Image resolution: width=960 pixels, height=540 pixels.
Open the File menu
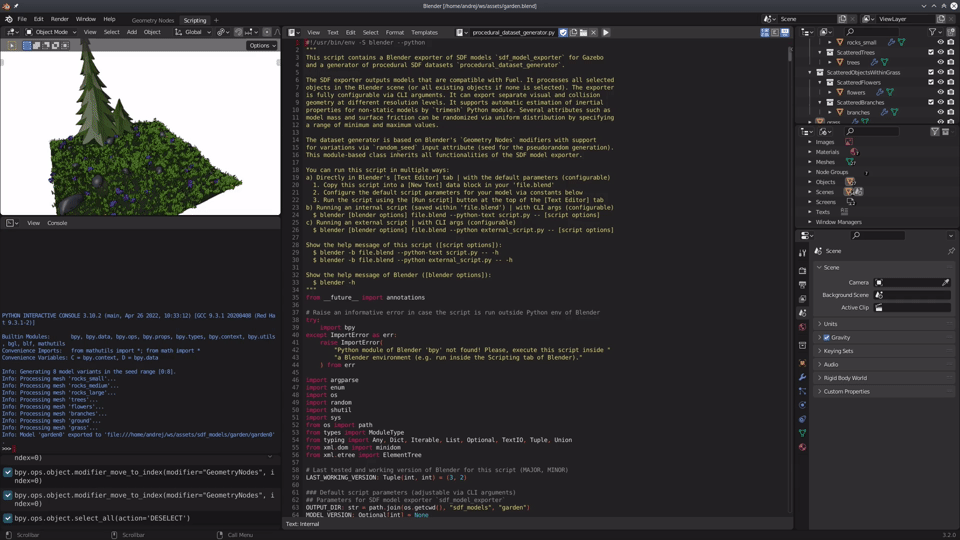22,19
